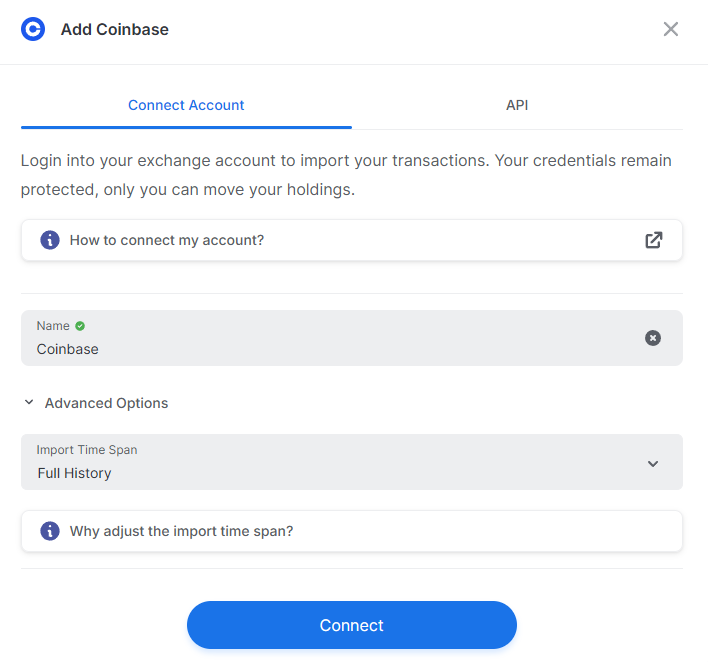Screen dimensions: 708x662
Task: Click the Import Time Span chevron arrow
Action: click(653, 464)
